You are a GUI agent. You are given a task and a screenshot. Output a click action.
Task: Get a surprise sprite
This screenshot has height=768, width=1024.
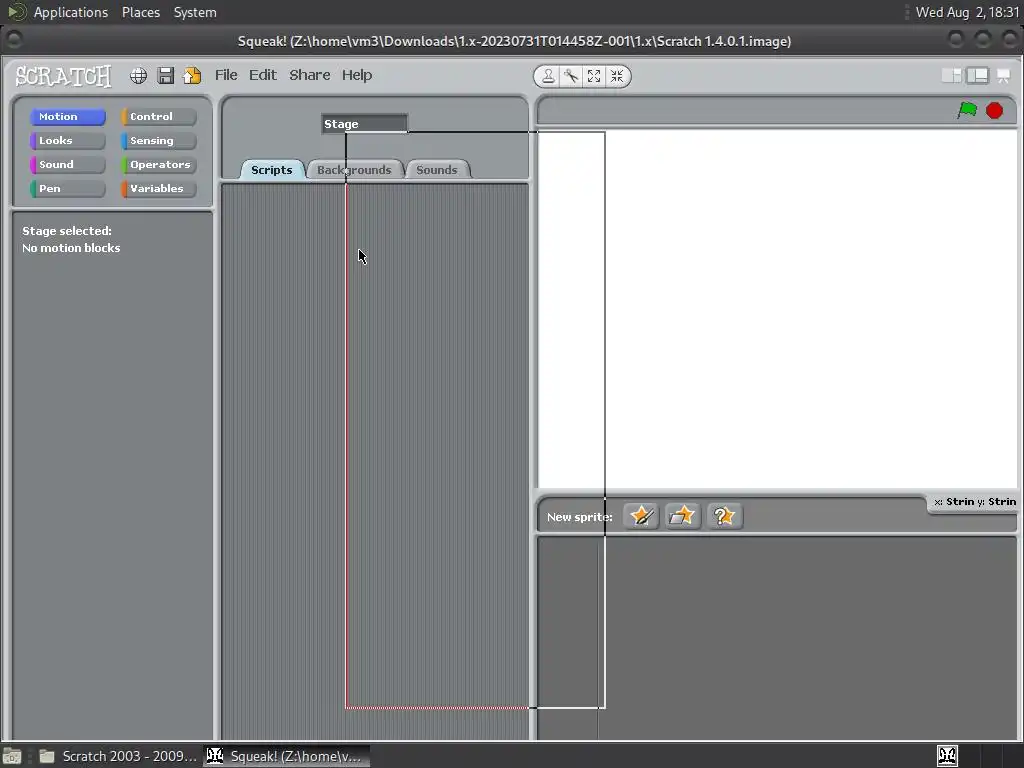(724, 516)
